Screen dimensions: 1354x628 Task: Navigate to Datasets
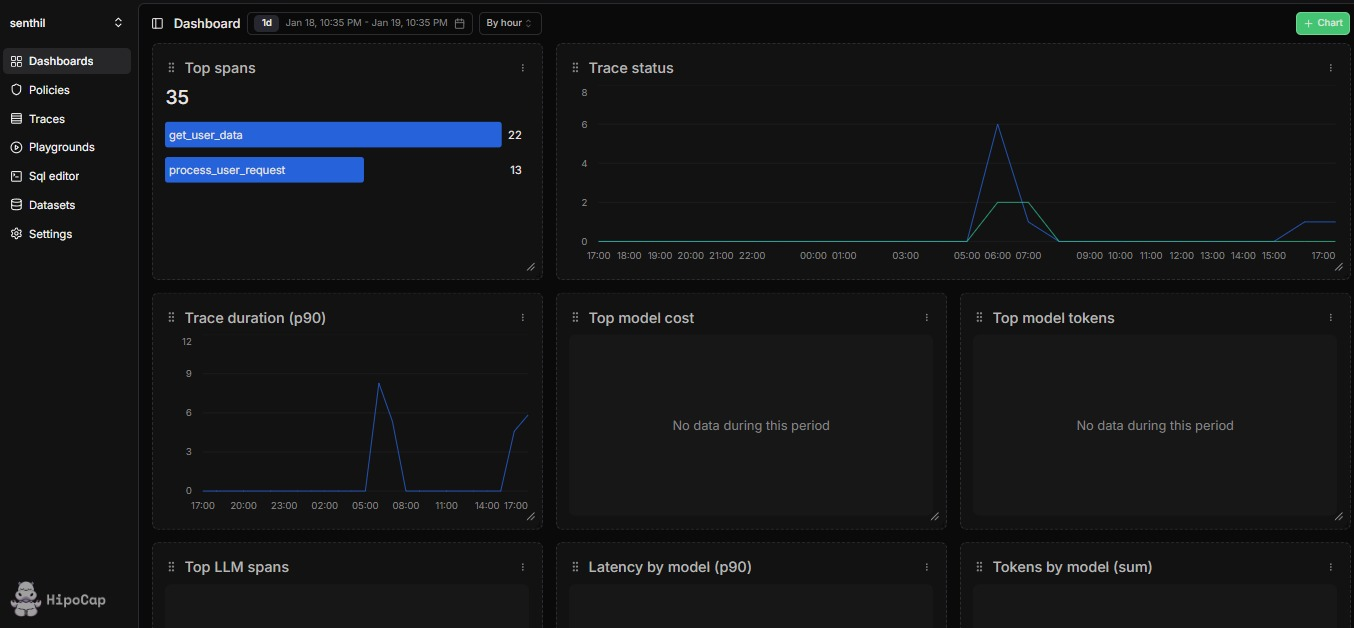[x=66, y=205]
